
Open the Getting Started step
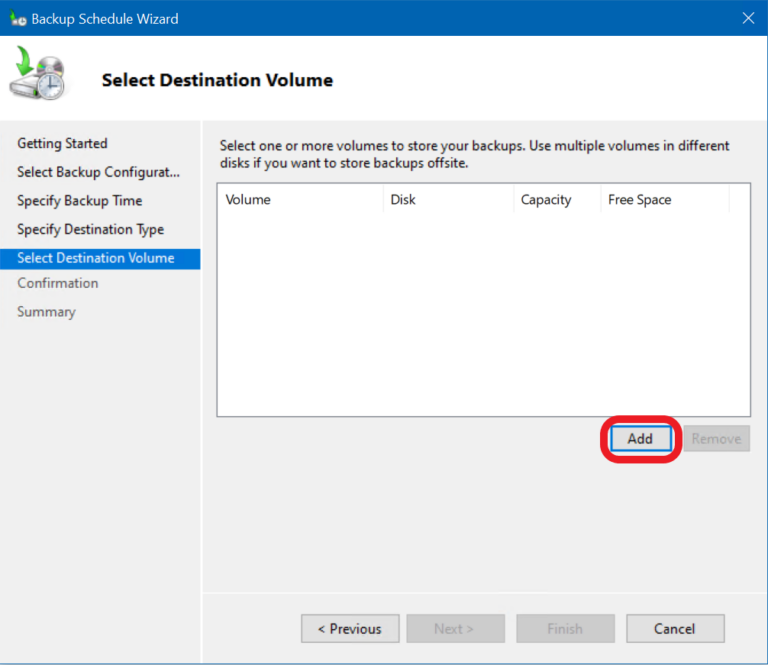click(x=62, y=143)
